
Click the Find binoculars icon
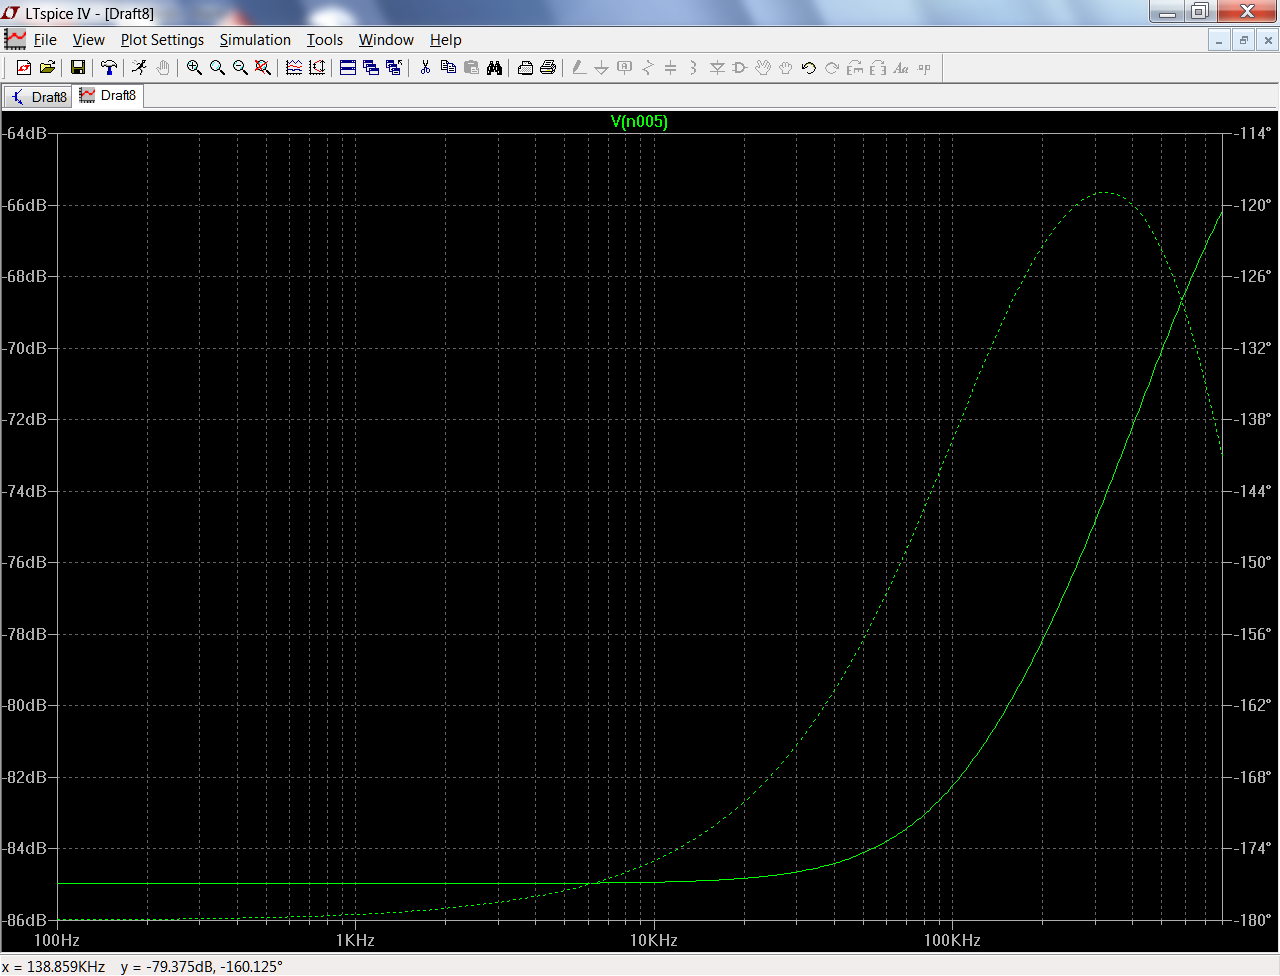pos(494,67)
